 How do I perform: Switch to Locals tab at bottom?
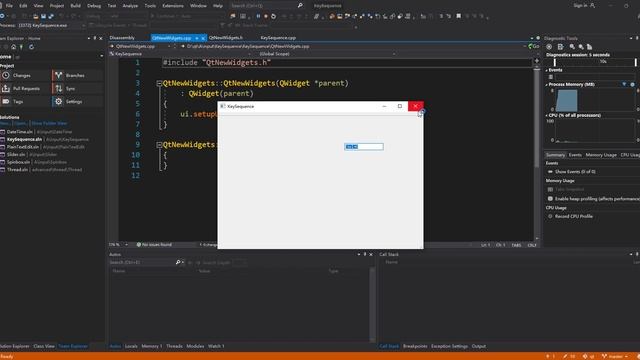[131, 346]
